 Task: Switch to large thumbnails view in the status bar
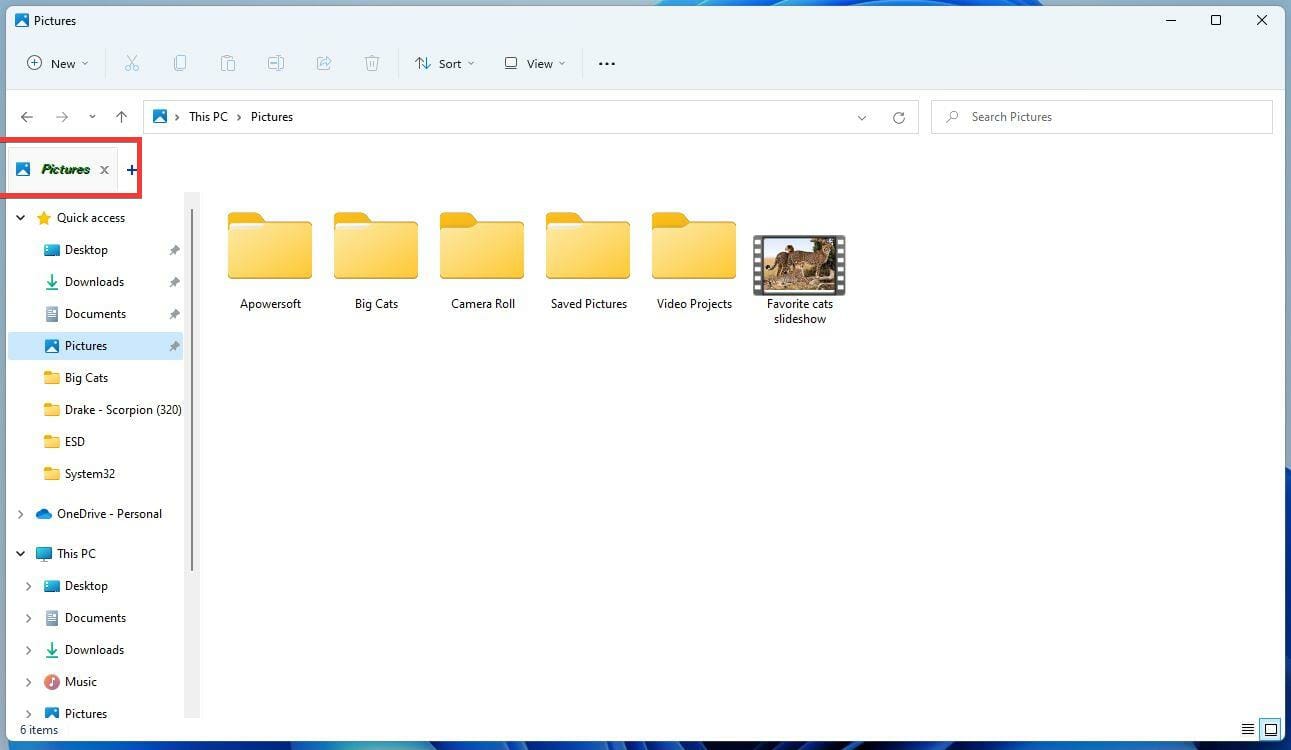(1270, 729)
